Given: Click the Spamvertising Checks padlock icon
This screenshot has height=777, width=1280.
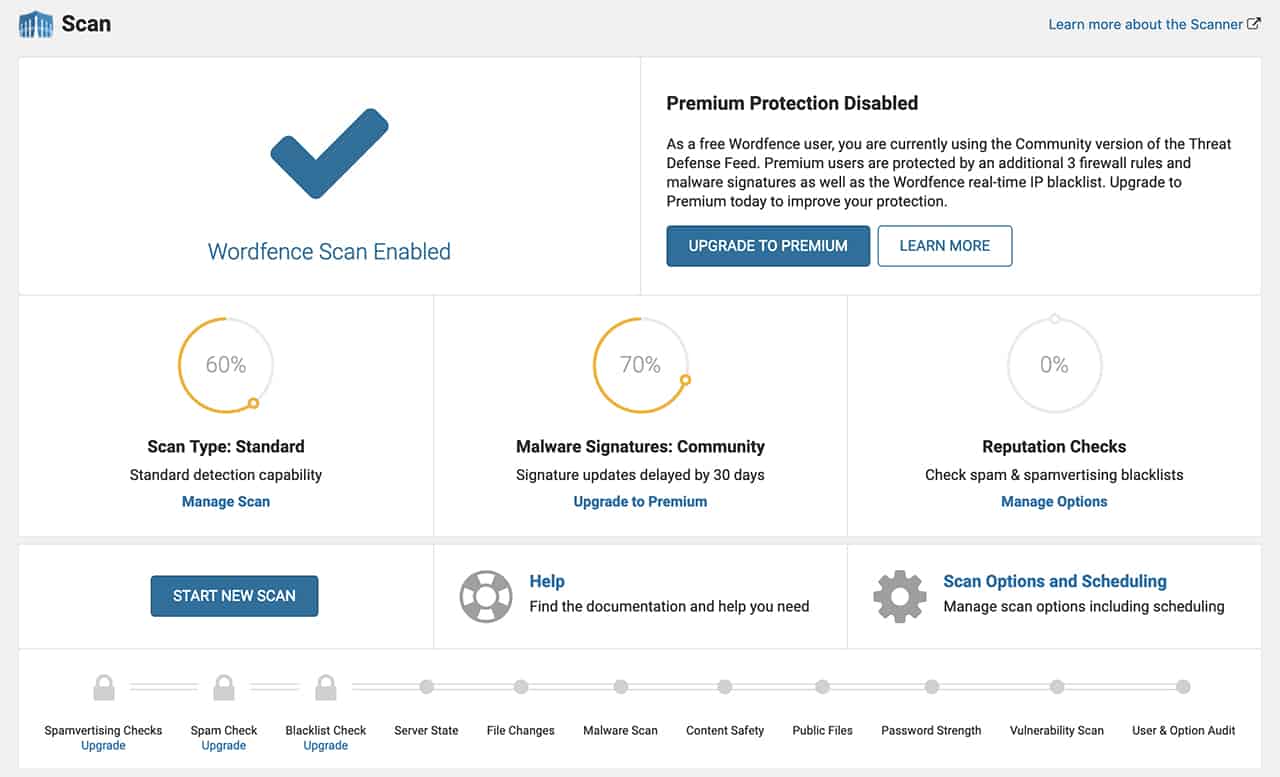Looking at the screenshot, I should (103, 687).
